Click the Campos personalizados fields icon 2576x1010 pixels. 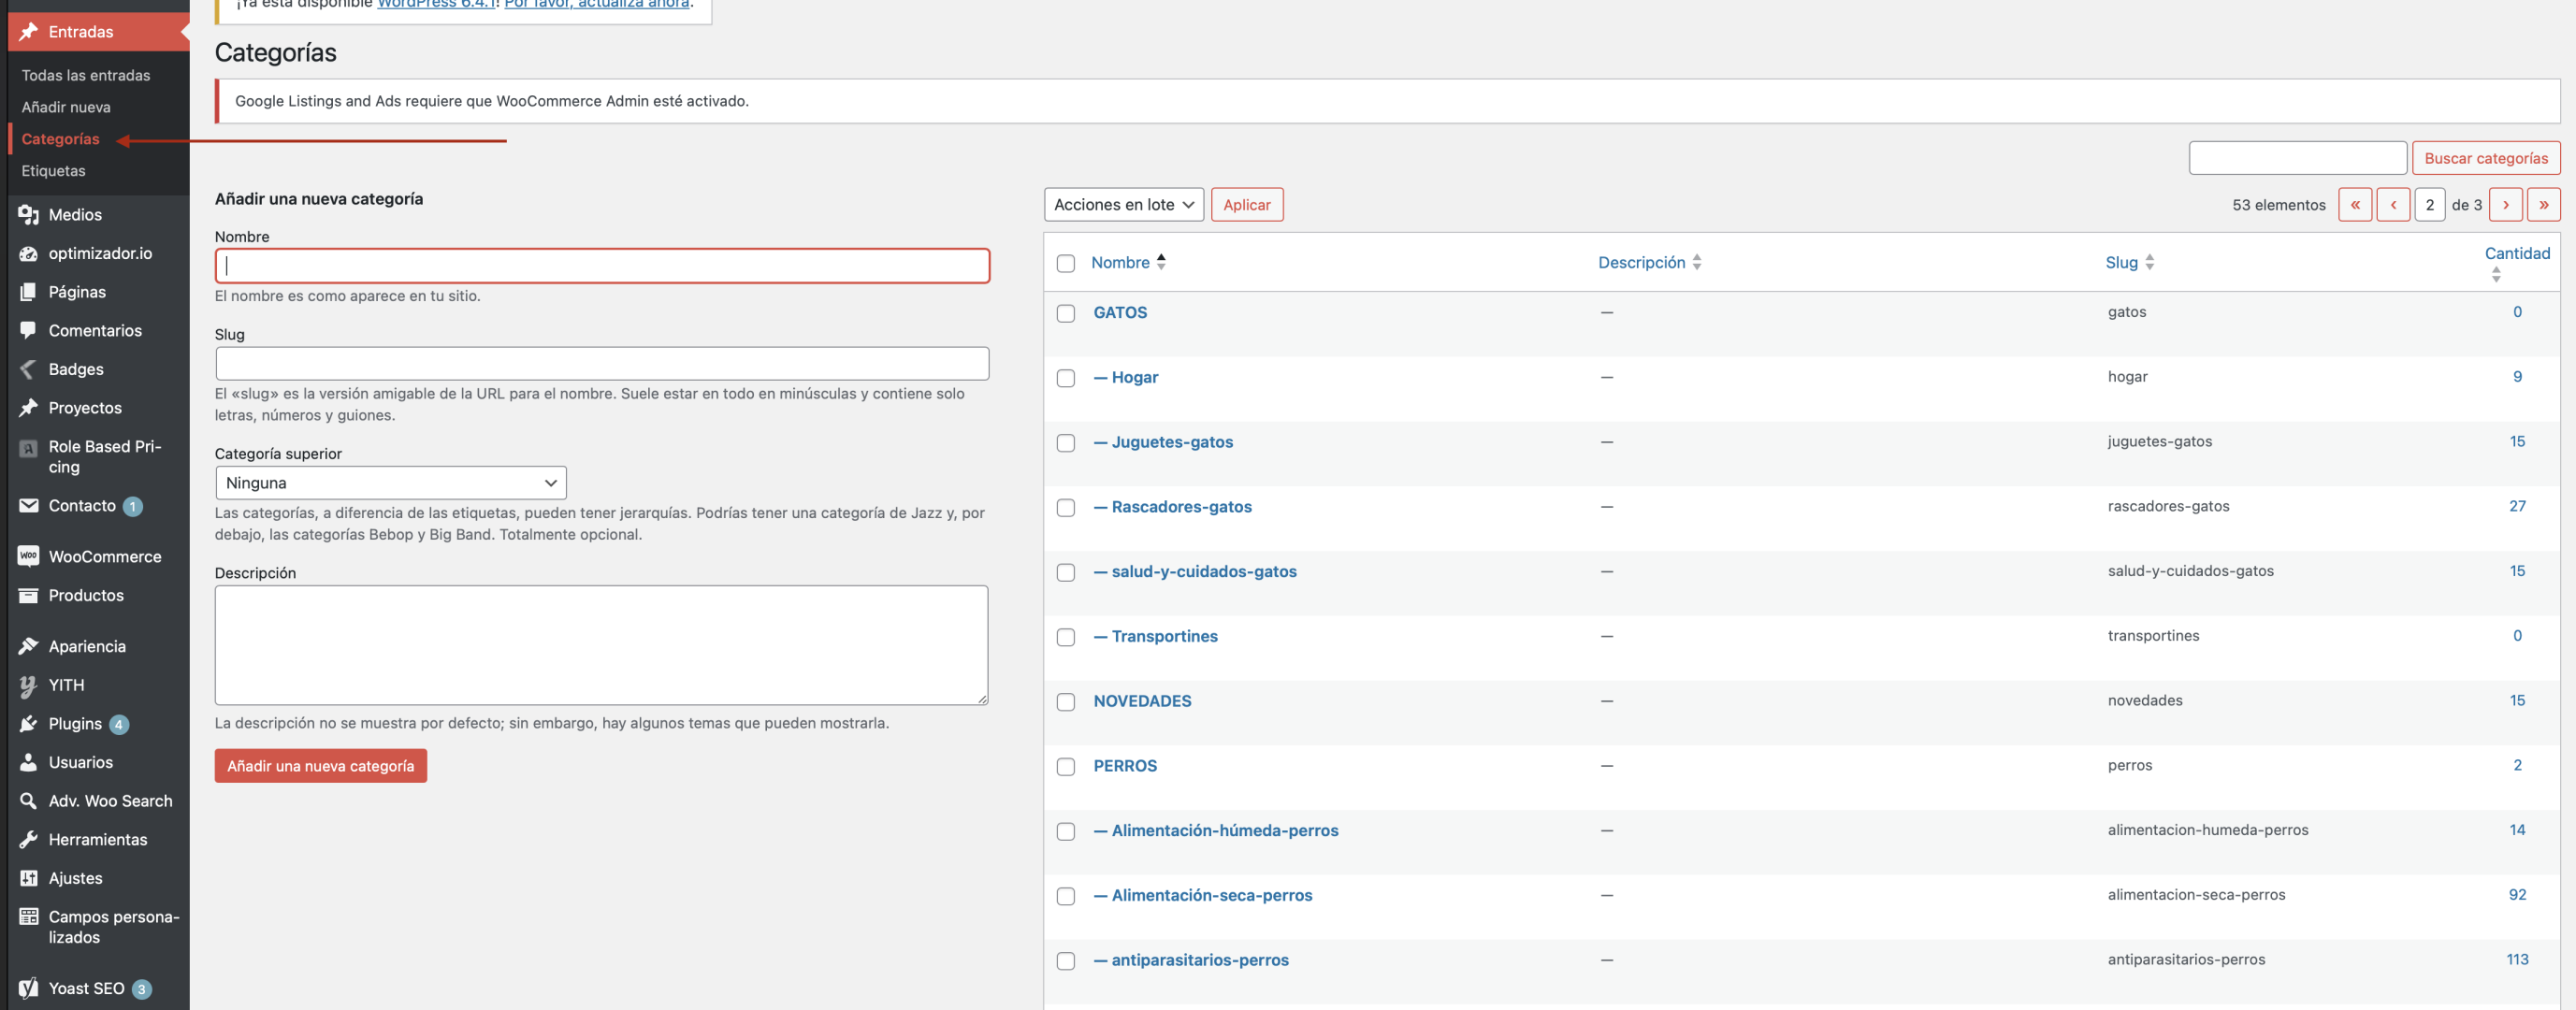click(28, 917)
